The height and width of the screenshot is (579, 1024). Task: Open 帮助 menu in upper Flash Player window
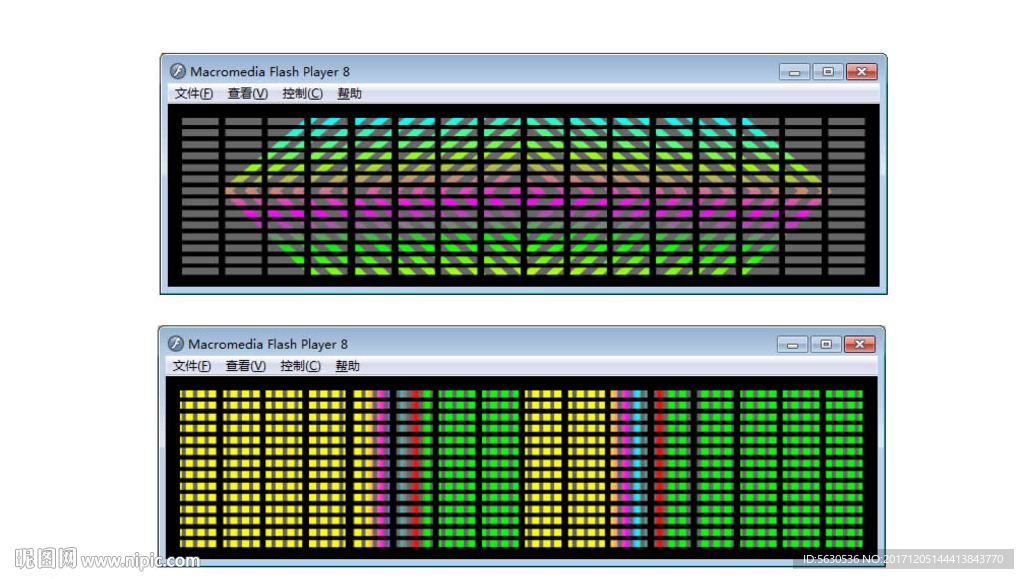point(349,93)
